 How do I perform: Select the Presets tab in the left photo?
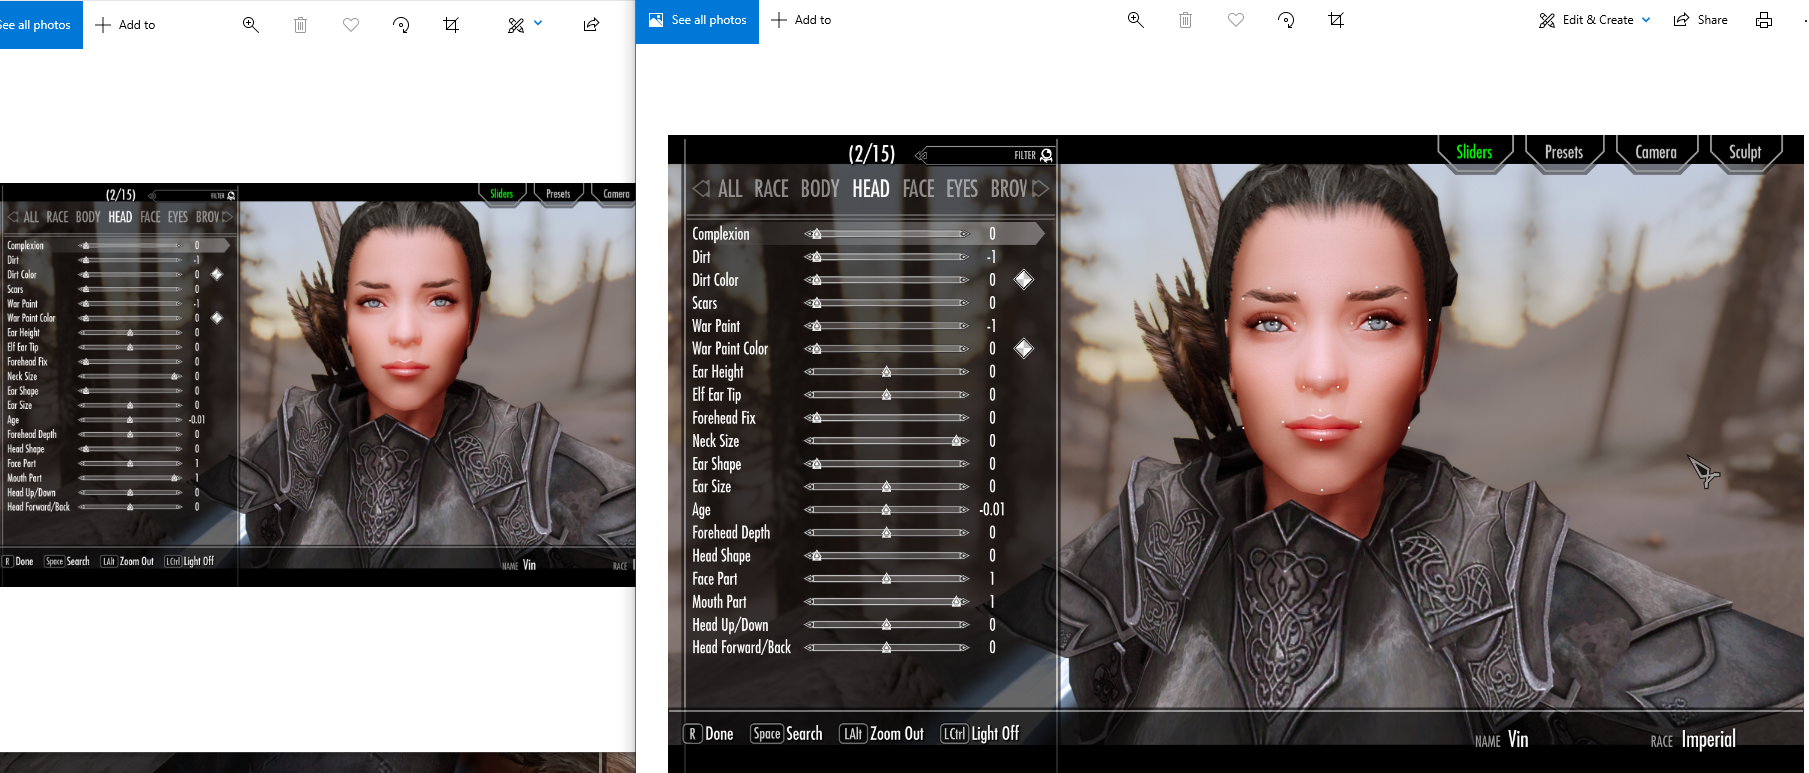click(558, 194)
